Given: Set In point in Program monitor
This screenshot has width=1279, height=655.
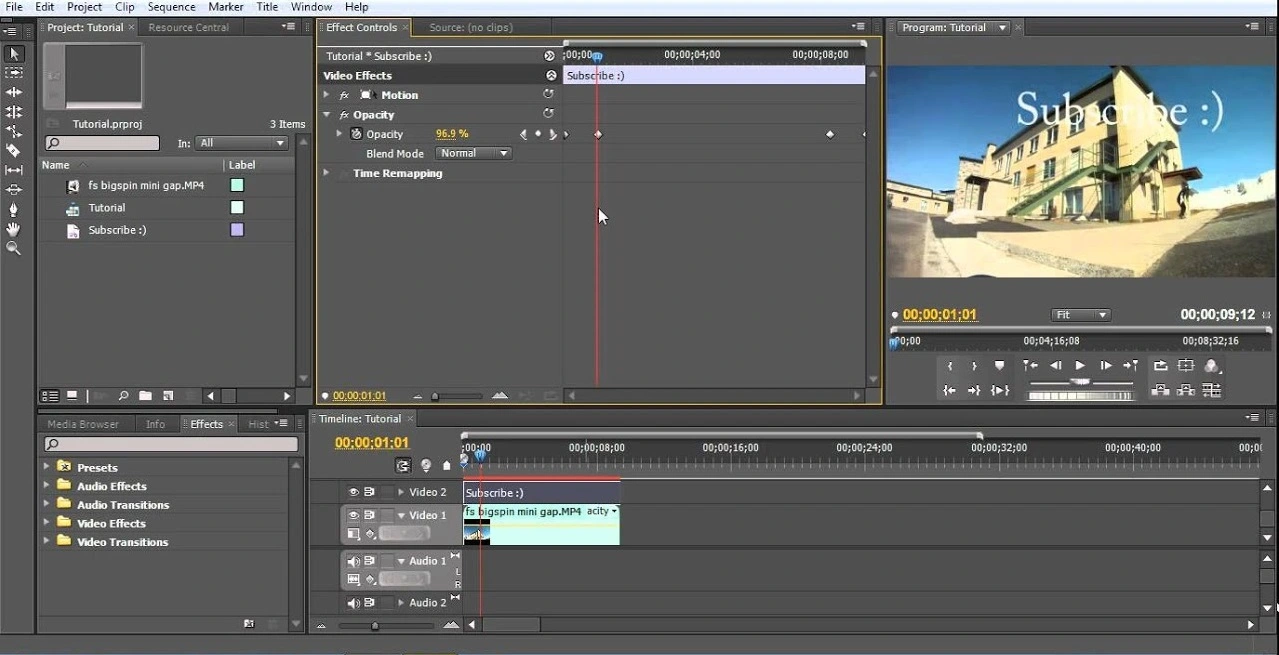Looking at the screenshot, I should (950, 366).
